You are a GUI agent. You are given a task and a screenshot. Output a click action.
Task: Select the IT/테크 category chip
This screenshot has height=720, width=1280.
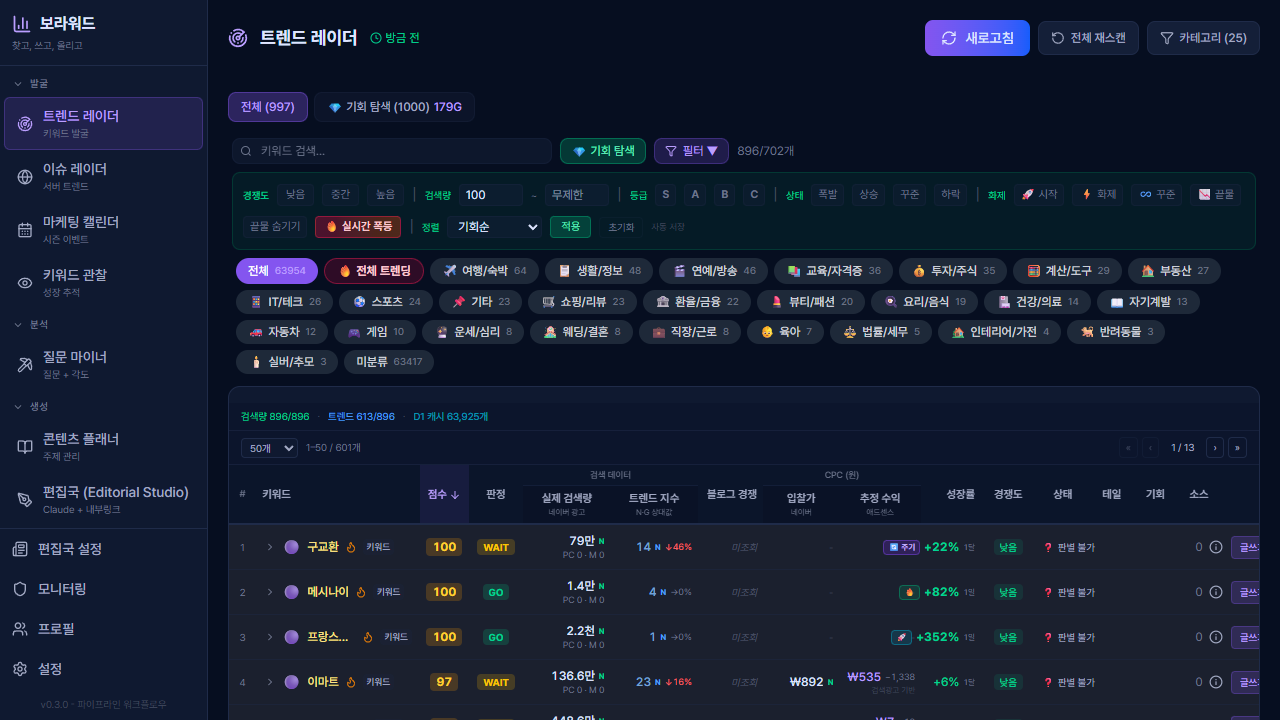285,302
